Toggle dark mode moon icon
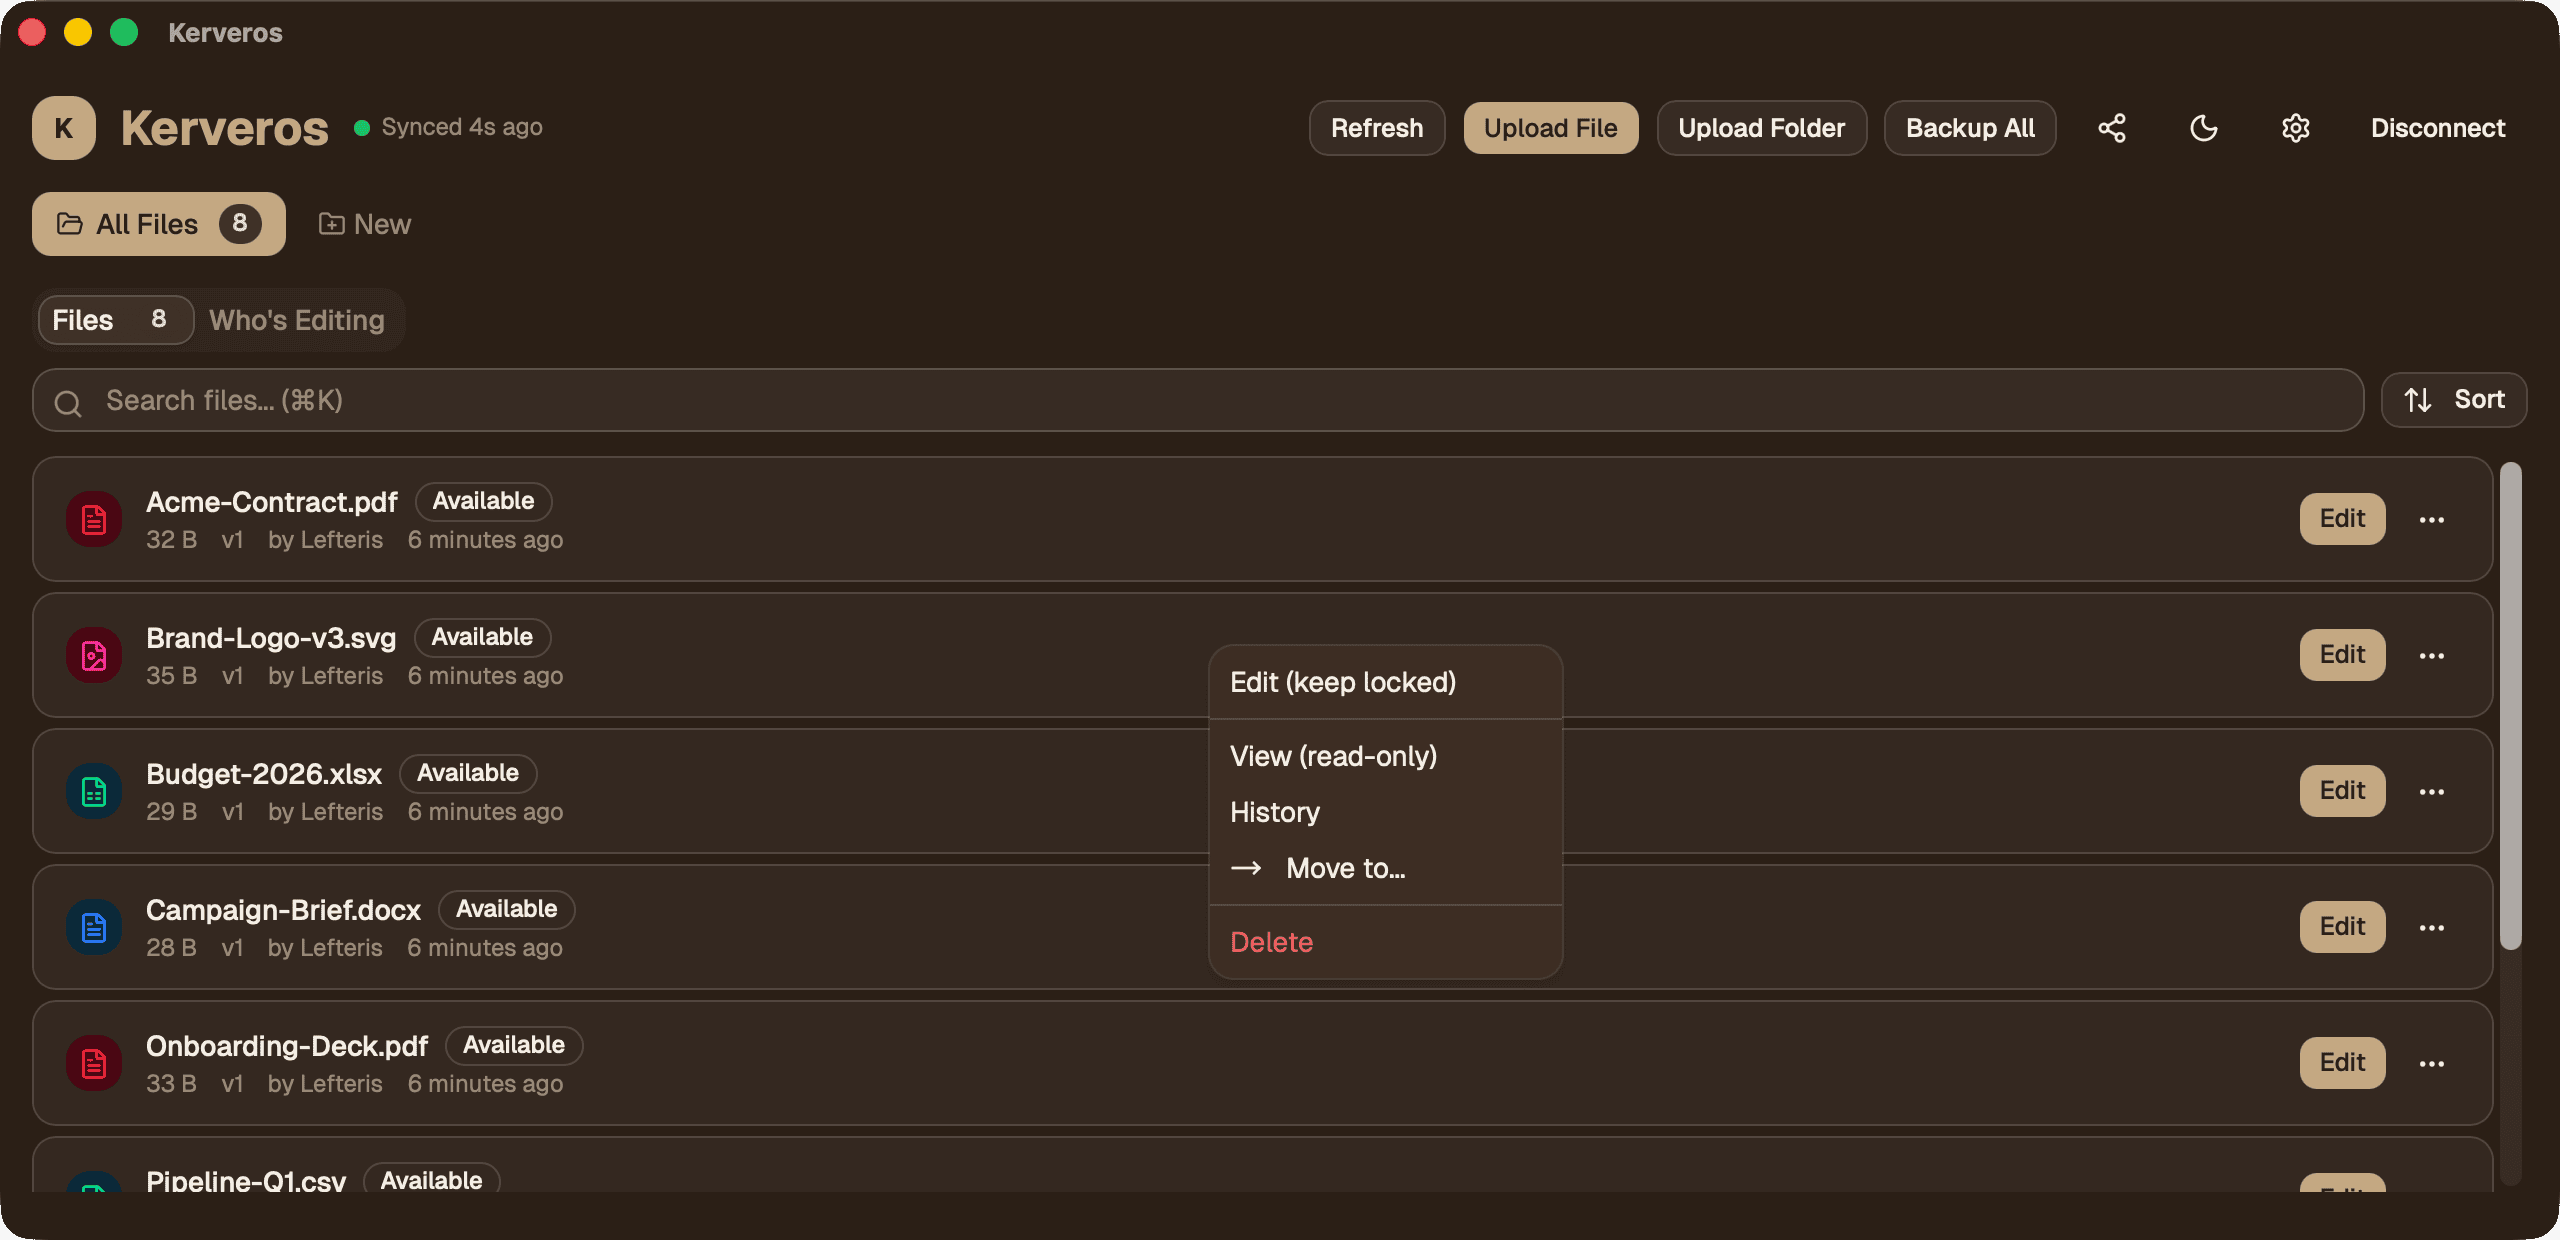 pos(2203,128)
